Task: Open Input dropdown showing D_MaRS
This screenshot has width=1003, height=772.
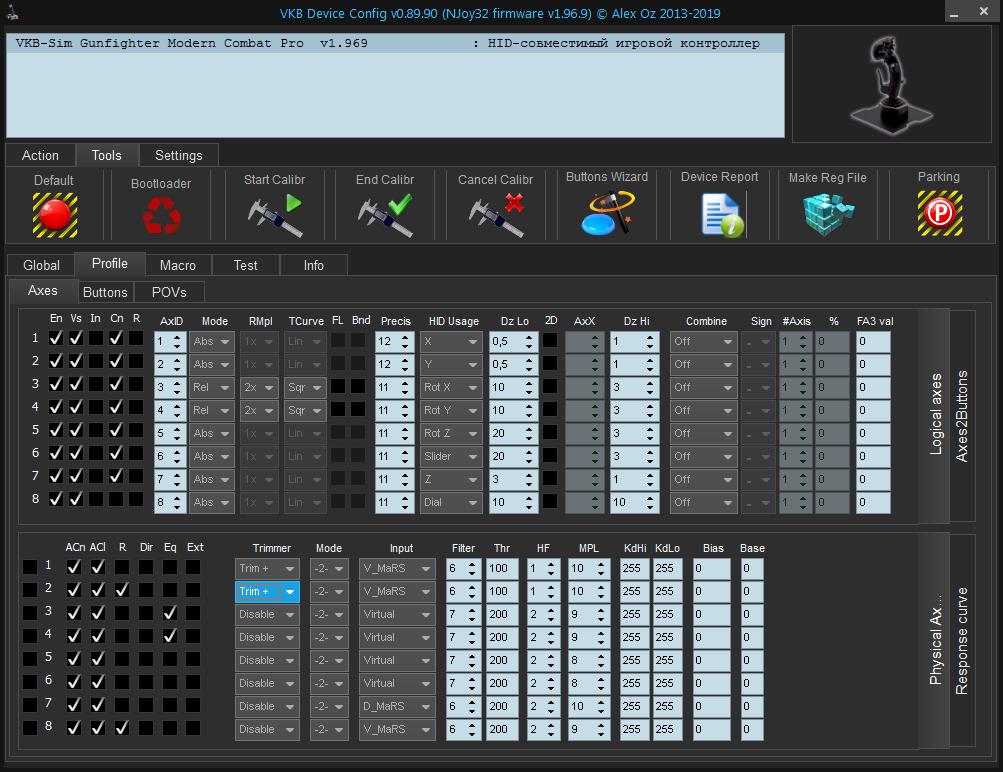Action: point(397,707)
